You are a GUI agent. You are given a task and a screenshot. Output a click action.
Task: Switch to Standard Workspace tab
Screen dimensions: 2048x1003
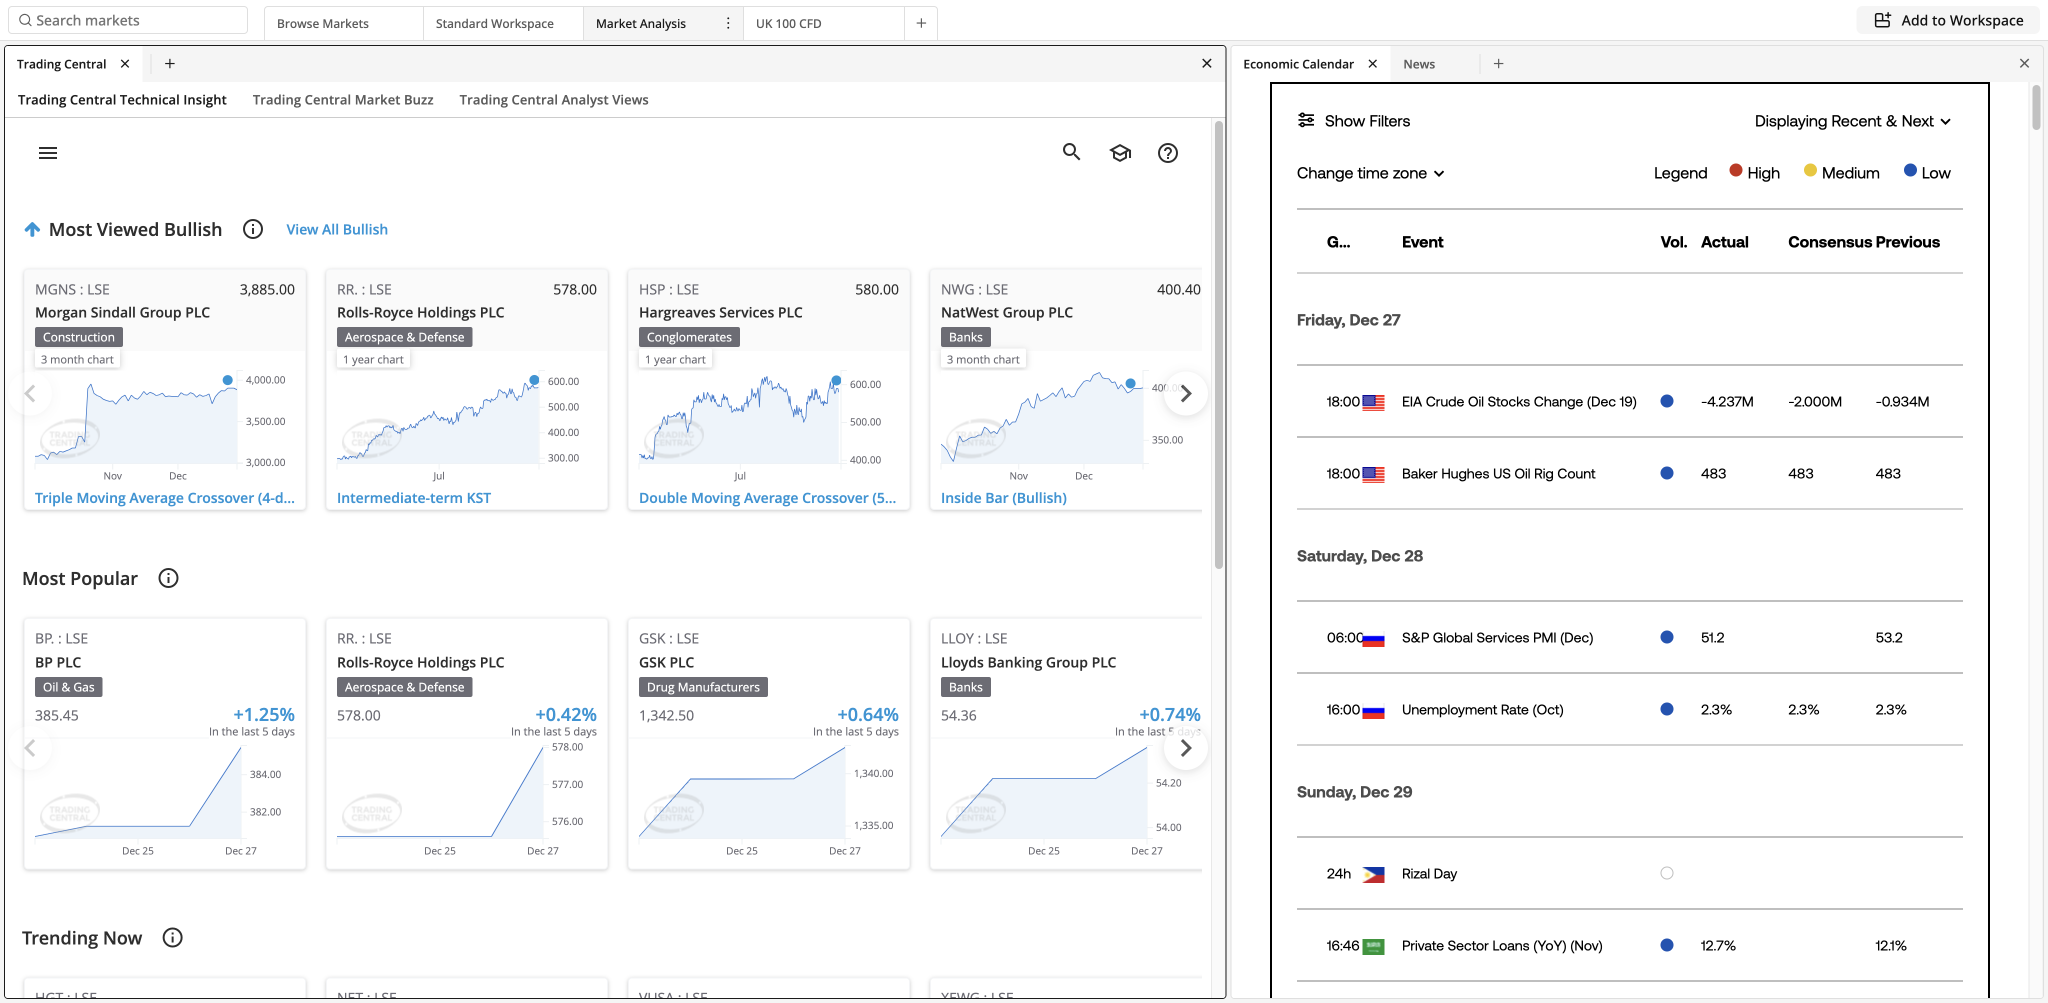coord(503,23)
